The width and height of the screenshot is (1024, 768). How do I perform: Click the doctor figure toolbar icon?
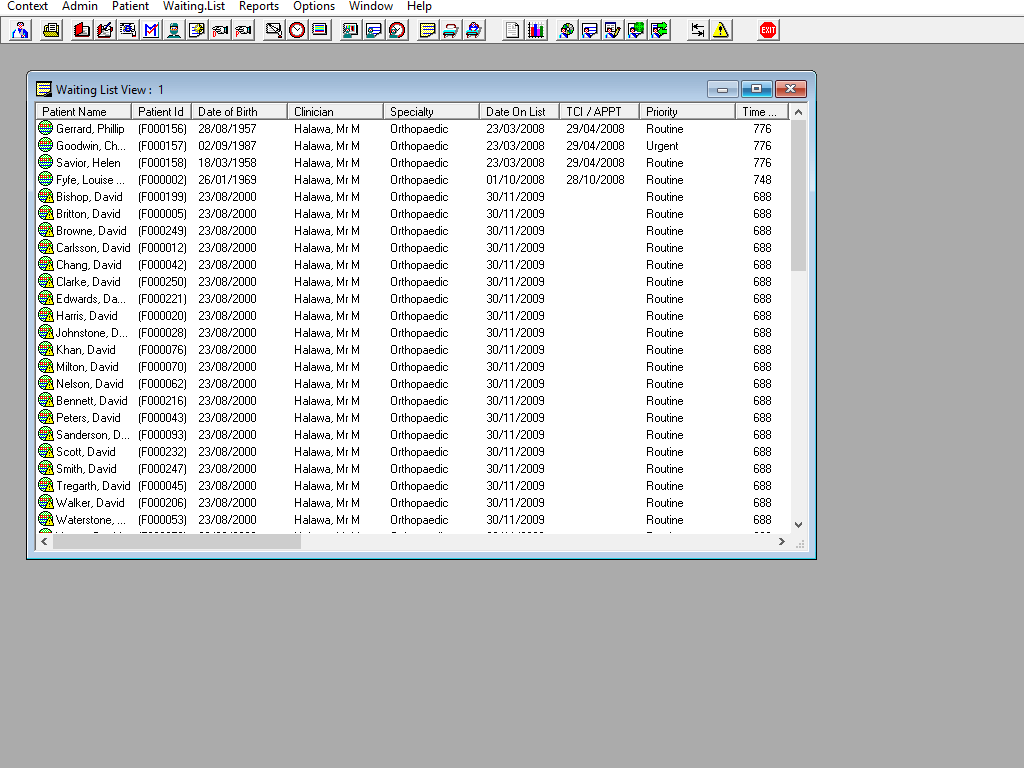[20, 30]
